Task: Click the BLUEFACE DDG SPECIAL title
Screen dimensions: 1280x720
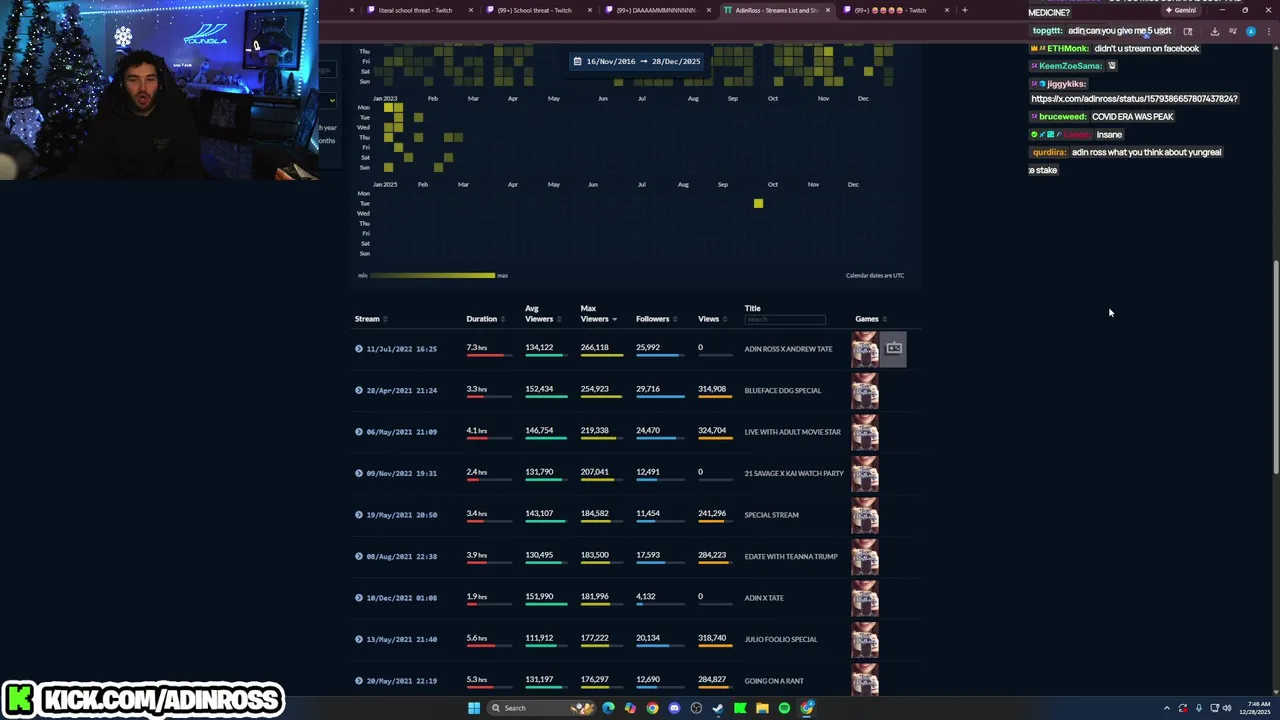Action: [x=782, y=390]
